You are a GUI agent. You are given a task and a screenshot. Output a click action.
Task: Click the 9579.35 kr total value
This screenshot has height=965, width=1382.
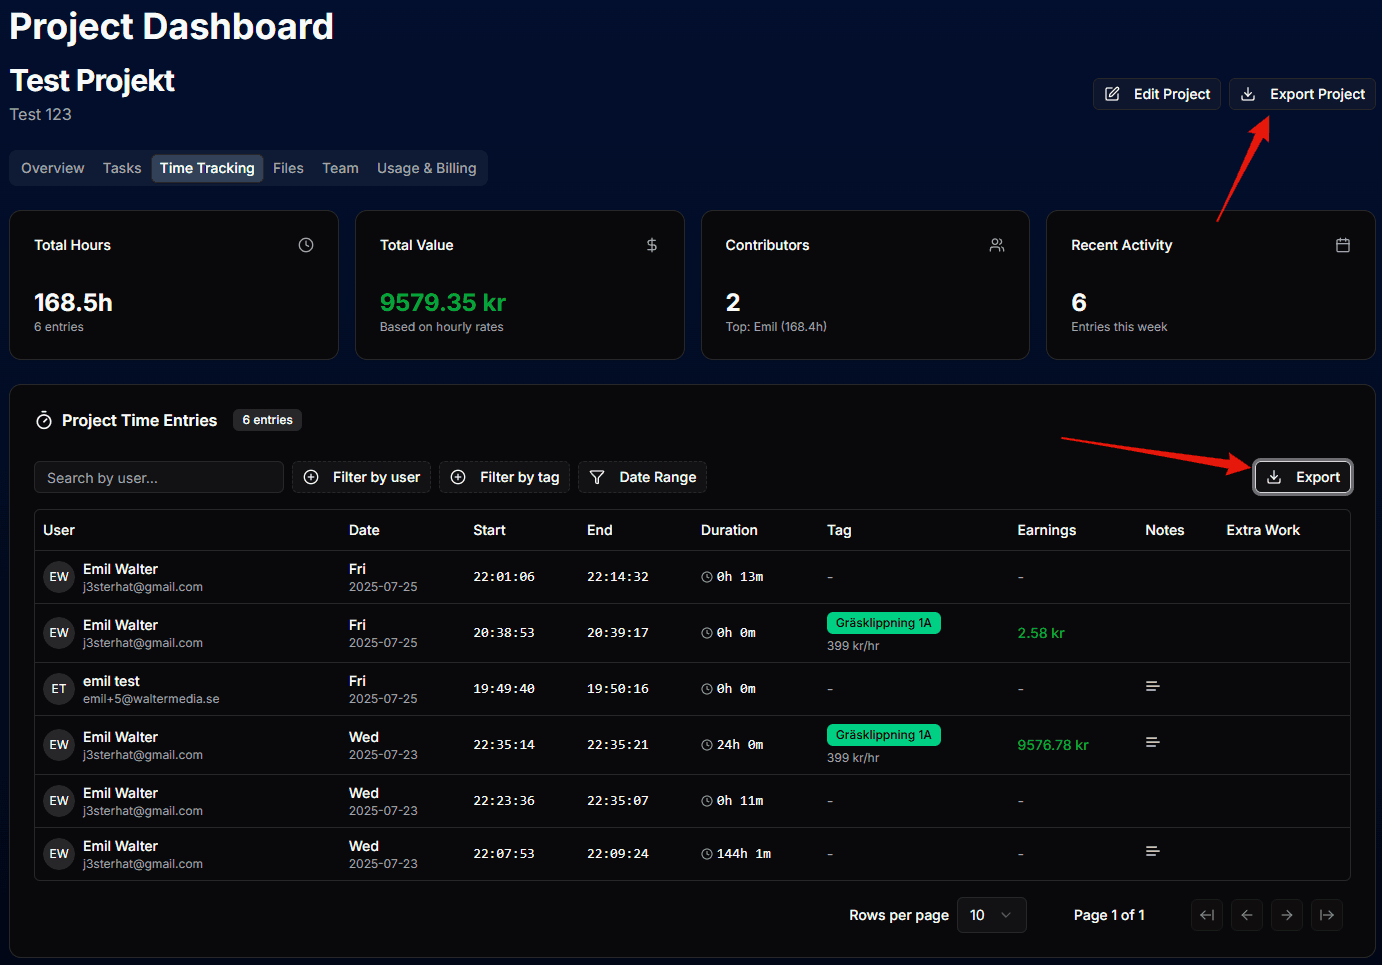443,302
